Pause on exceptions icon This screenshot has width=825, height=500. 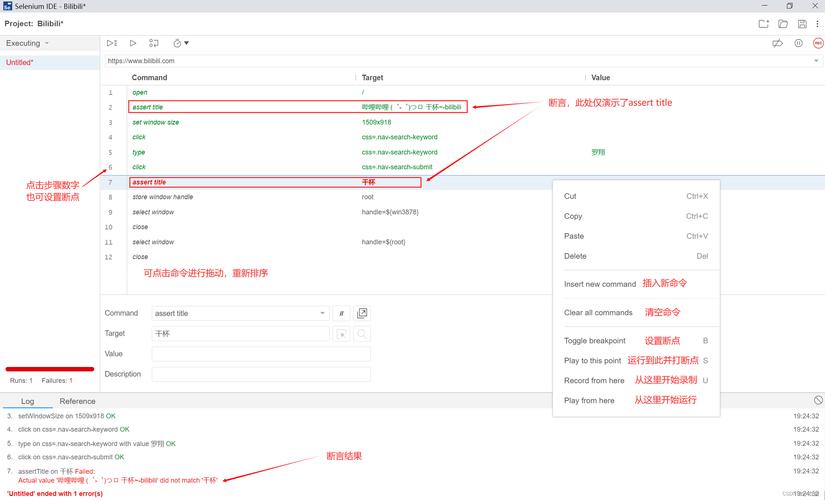(798, 43)
